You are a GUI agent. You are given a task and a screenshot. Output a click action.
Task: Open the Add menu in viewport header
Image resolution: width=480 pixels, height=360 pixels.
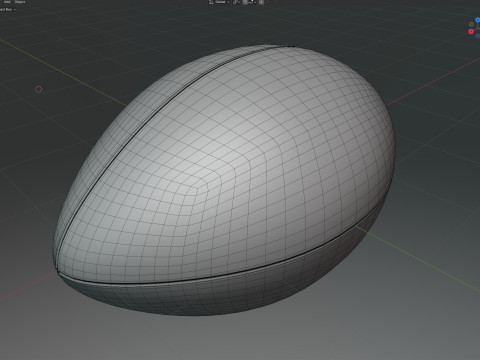[7, 2]
